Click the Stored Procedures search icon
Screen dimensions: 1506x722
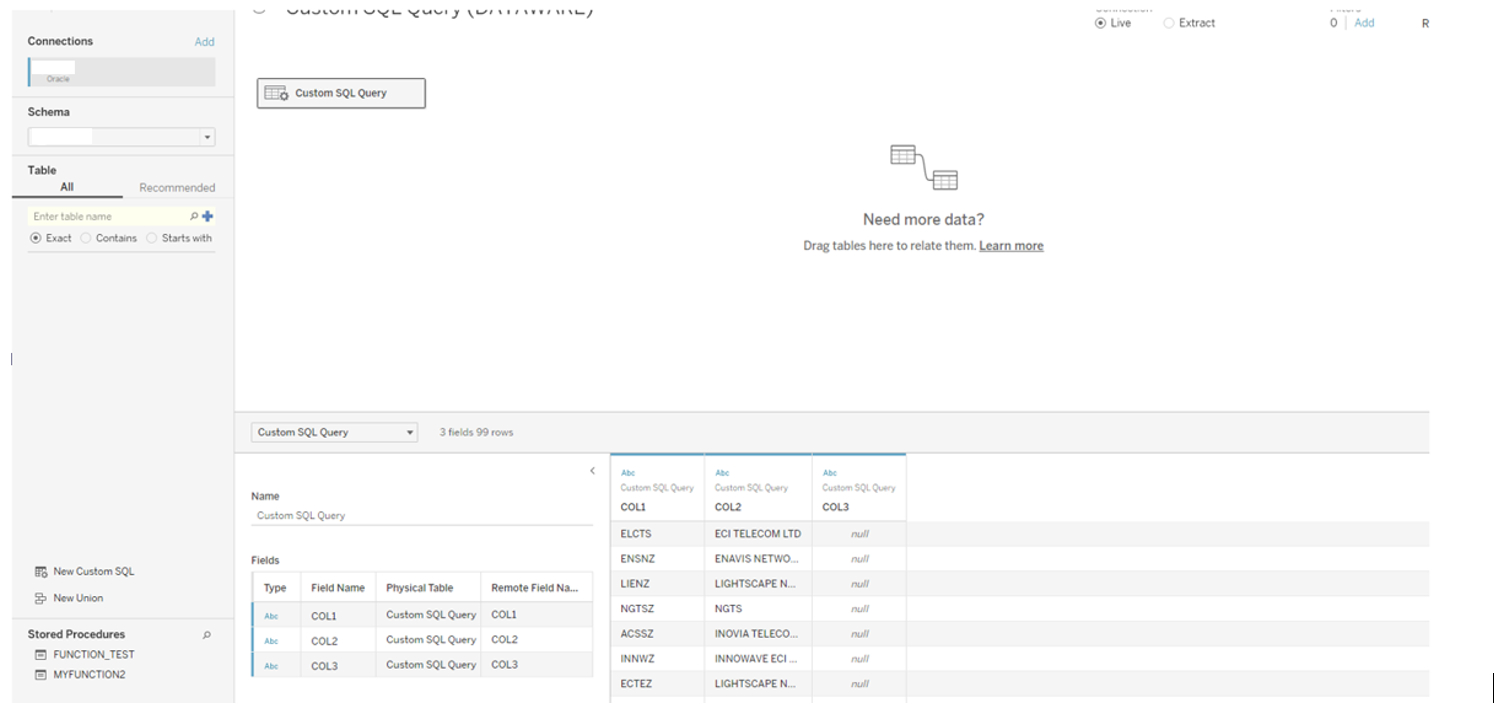(207, 635)
